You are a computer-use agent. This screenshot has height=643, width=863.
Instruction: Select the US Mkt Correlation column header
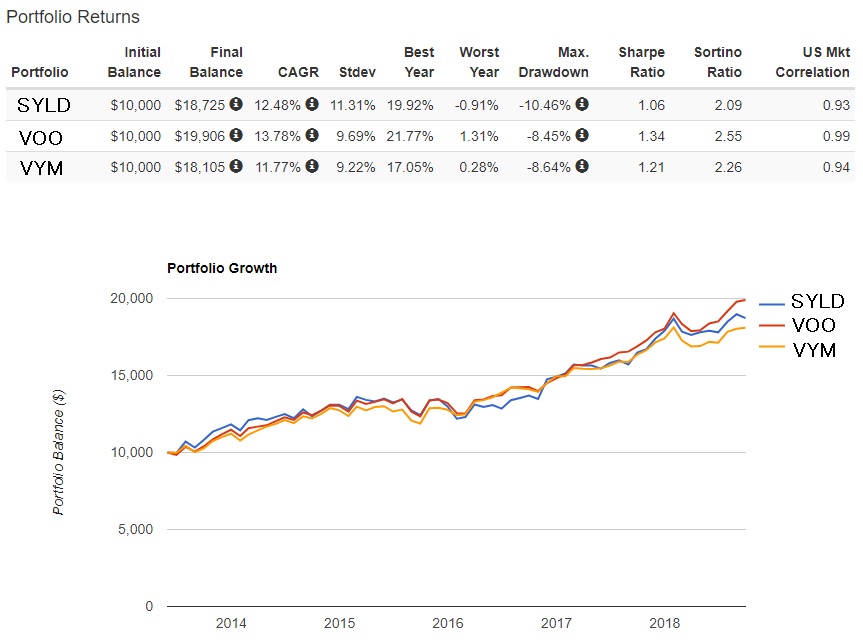tap(812, 62)
